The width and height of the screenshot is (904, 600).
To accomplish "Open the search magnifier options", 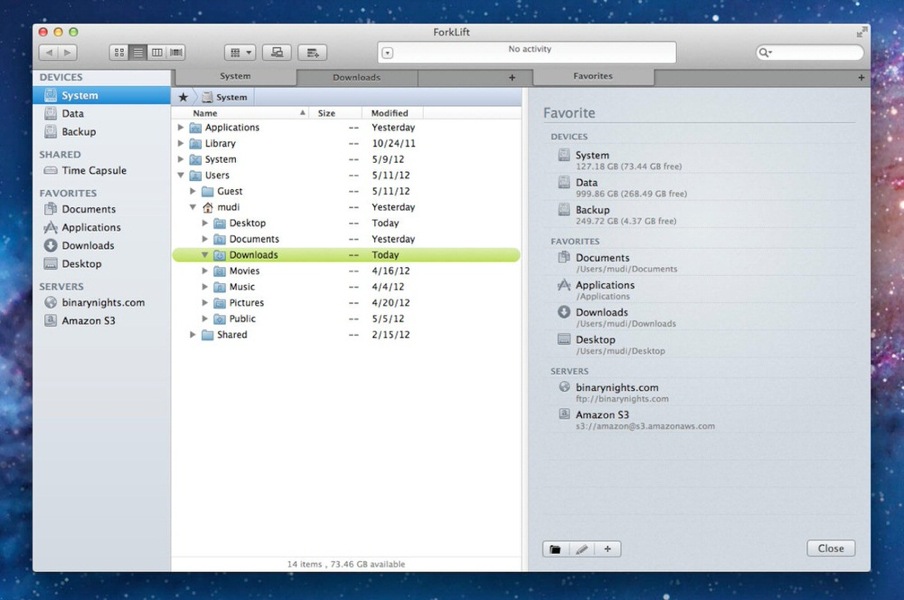I will click(x=765, y=52).
